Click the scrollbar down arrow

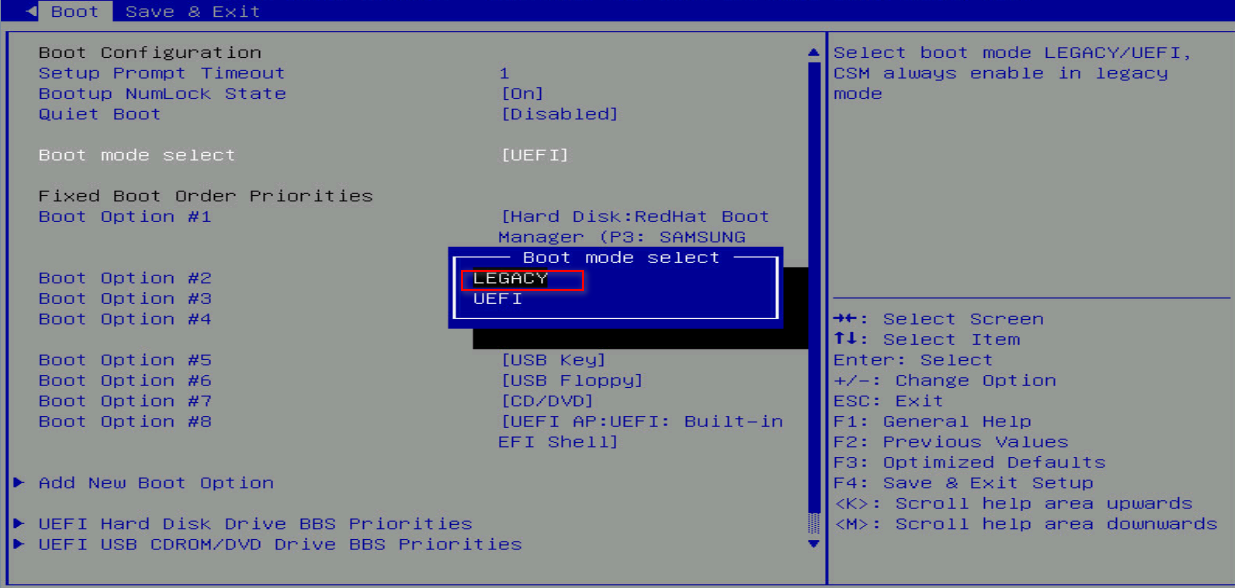click(813, 544)
